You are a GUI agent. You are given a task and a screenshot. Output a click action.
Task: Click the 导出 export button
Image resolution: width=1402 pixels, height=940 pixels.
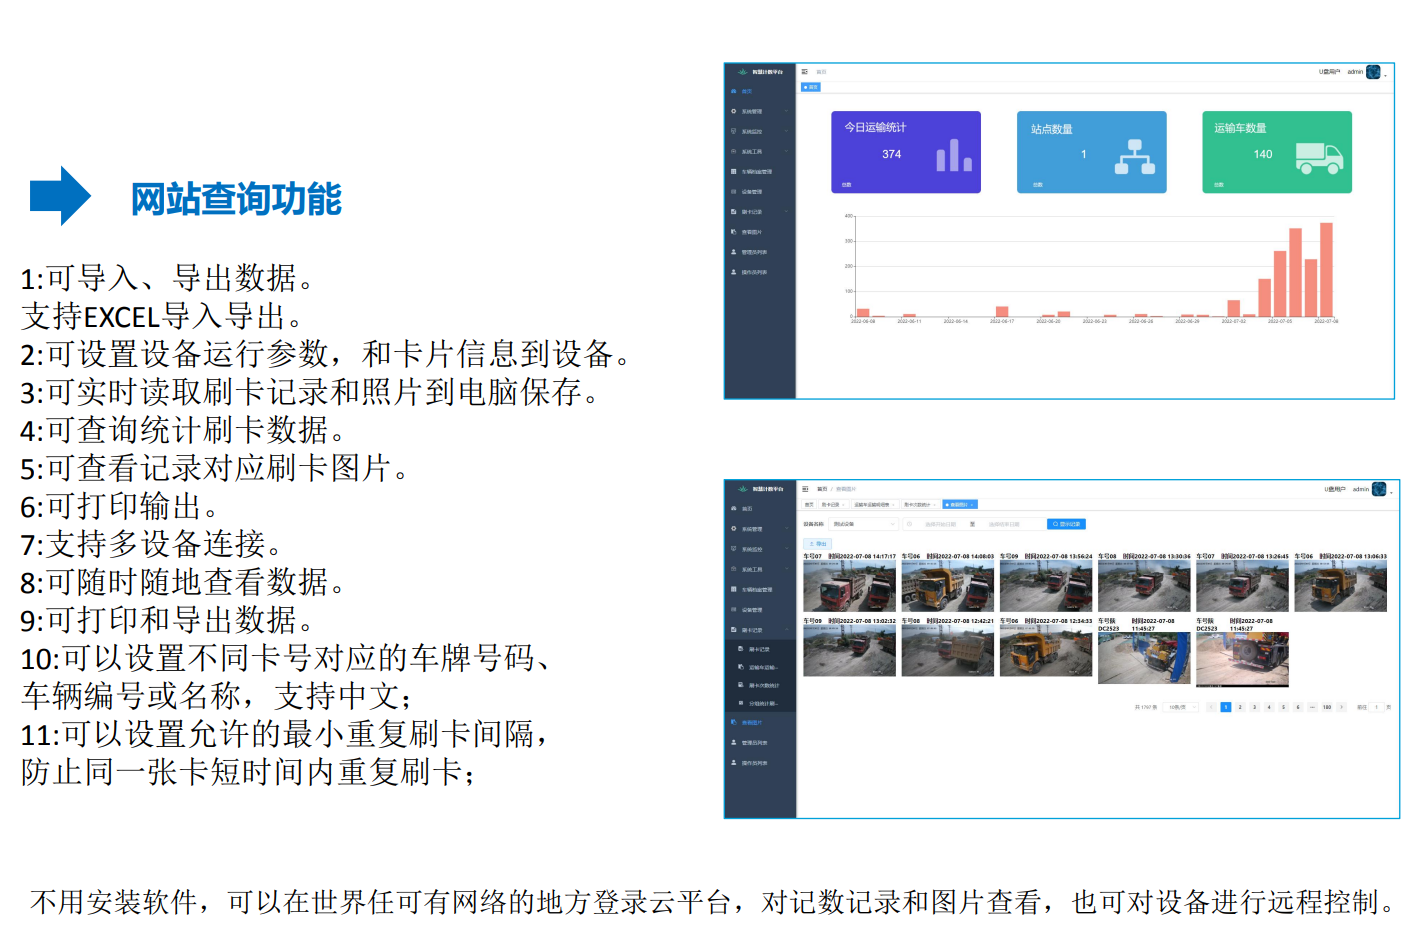point(817,544)
